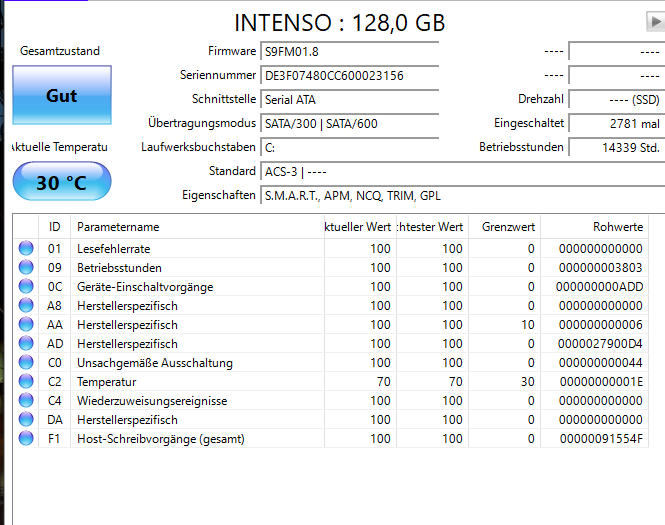Click the ID cell C2

coord(54,382)
